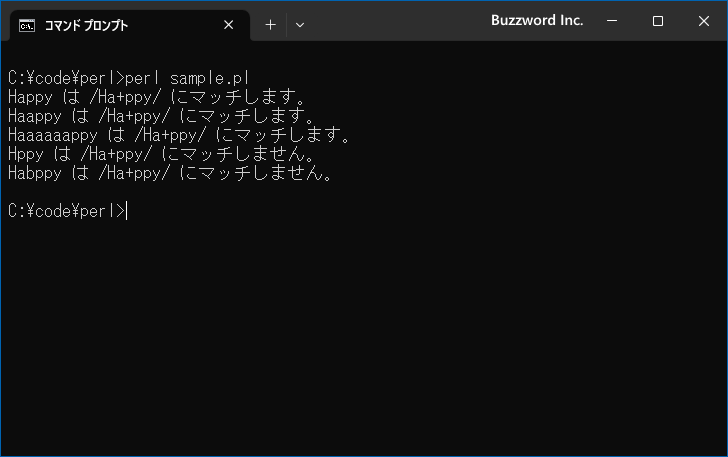Click the line starting with 'Haaaaaappy は'
Screen dimensions: 728x457
click(x=179, y=135)
